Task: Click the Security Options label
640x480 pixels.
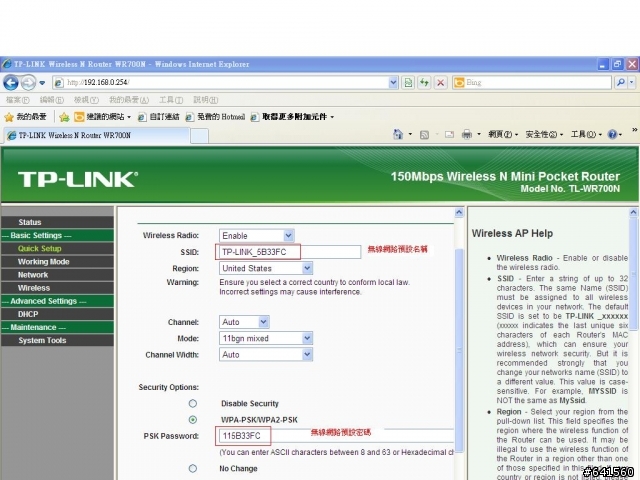Action: 169,387
